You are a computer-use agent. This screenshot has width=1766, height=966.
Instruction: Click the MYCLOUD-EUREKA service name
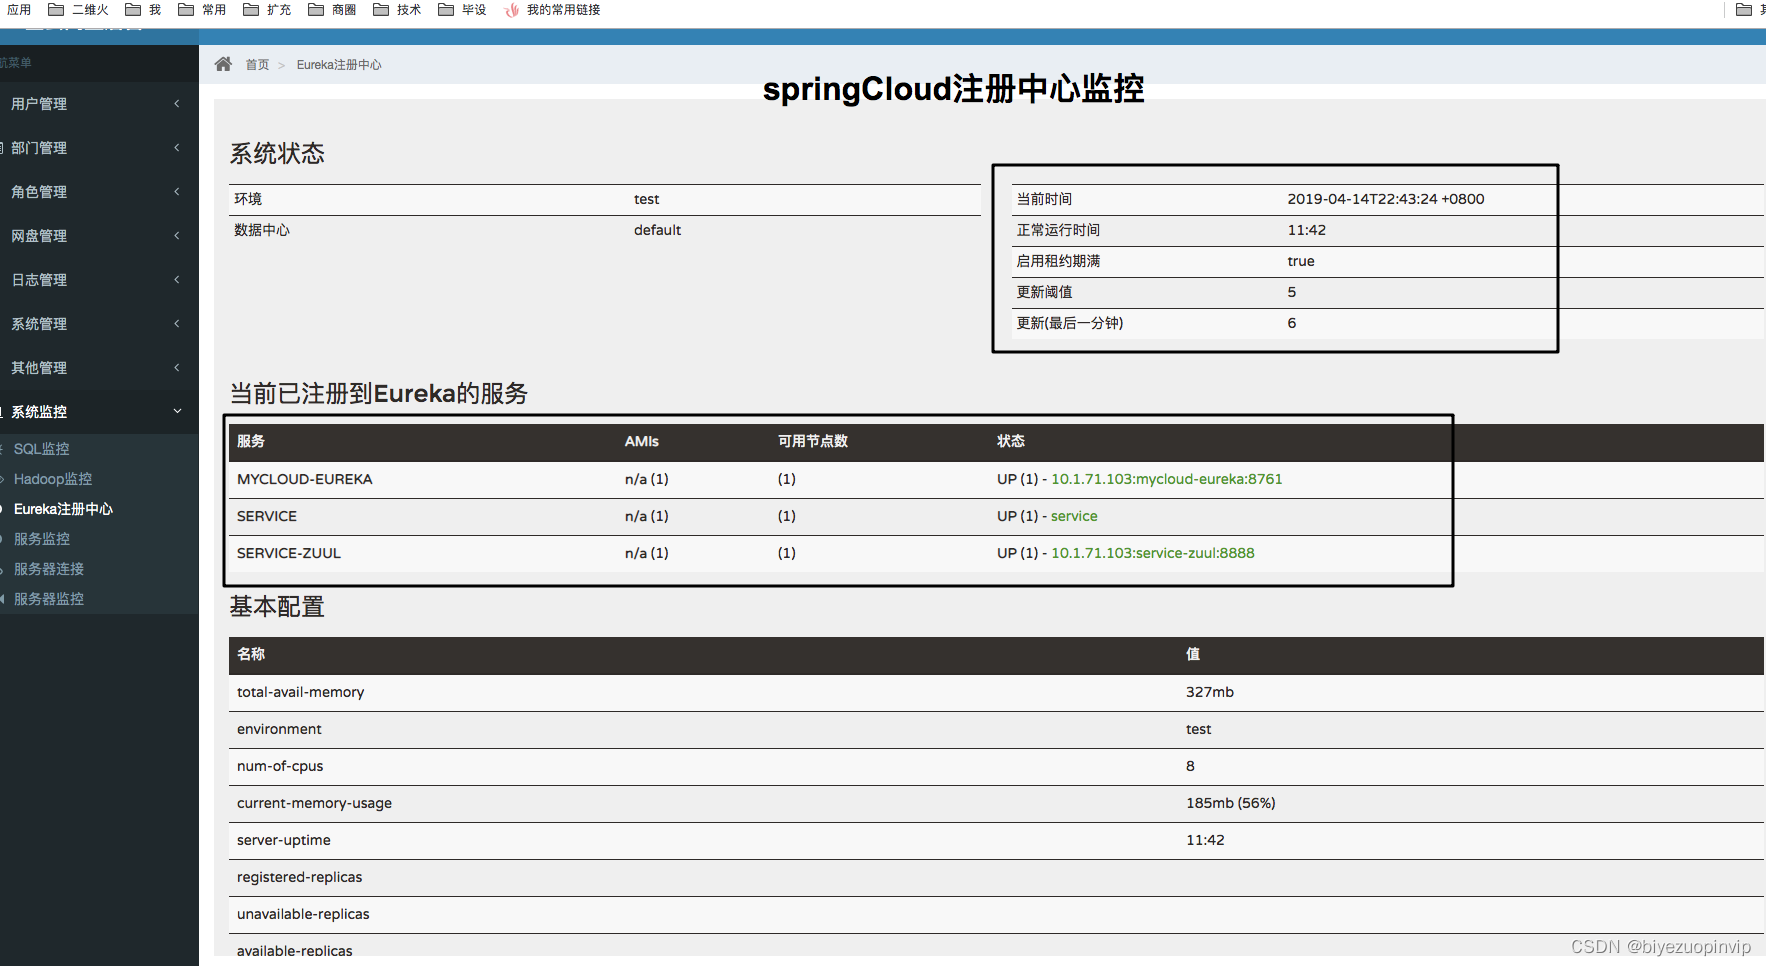[x=305, y=479]
